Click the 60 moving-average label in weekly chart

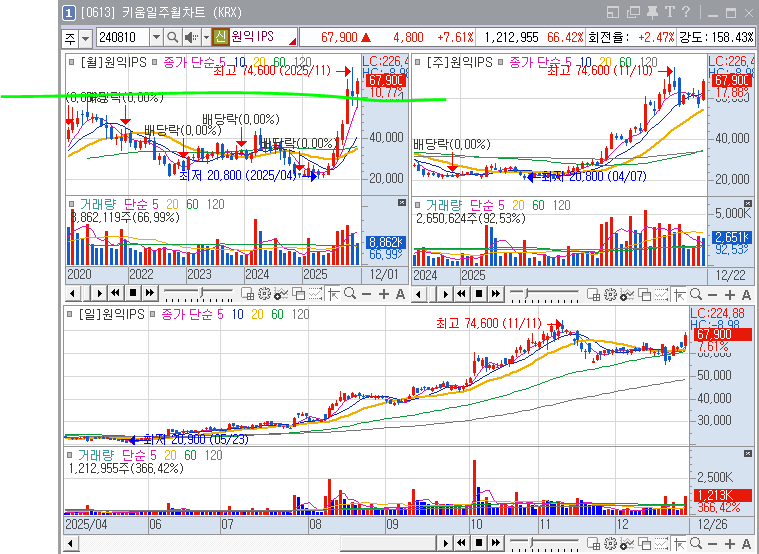625,62
